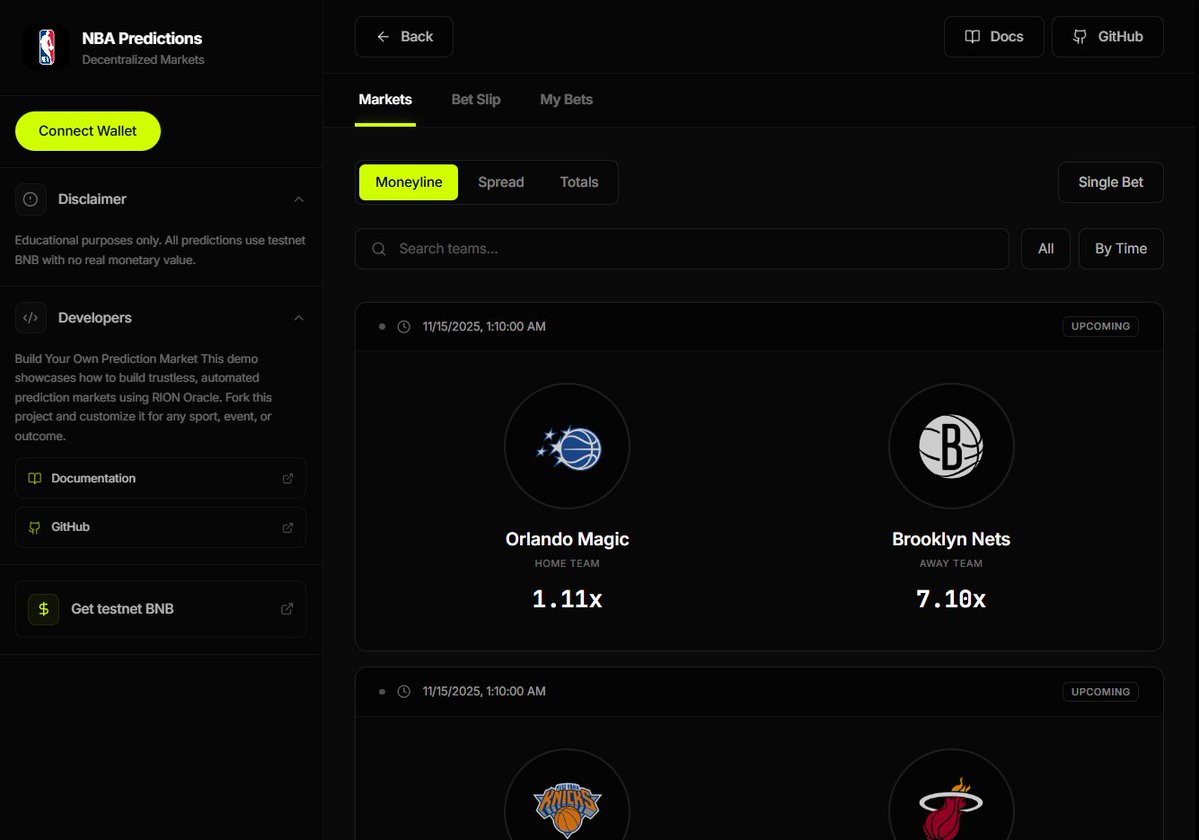1199x840 pixels.
Task: Click the Disclaimer info circle icon
Action: (31, 199)
